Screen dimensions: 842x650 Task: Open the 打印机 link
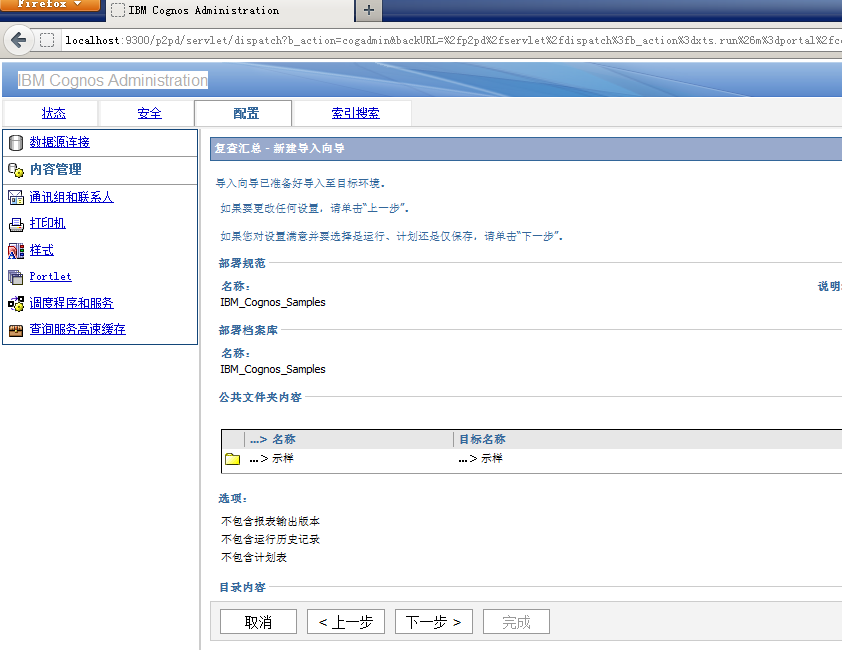point(48,223)
